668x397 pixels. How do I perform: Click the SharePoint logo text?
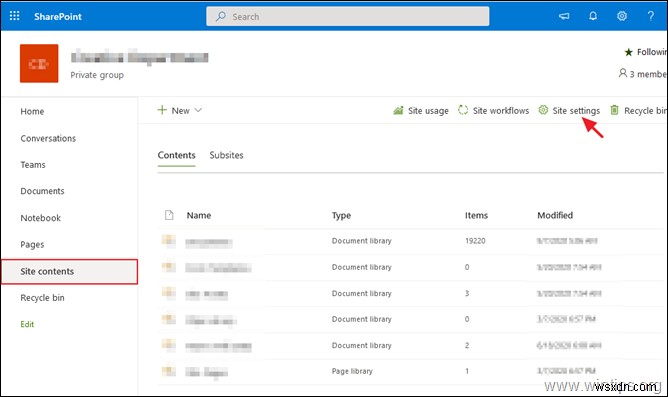[58, 17]
